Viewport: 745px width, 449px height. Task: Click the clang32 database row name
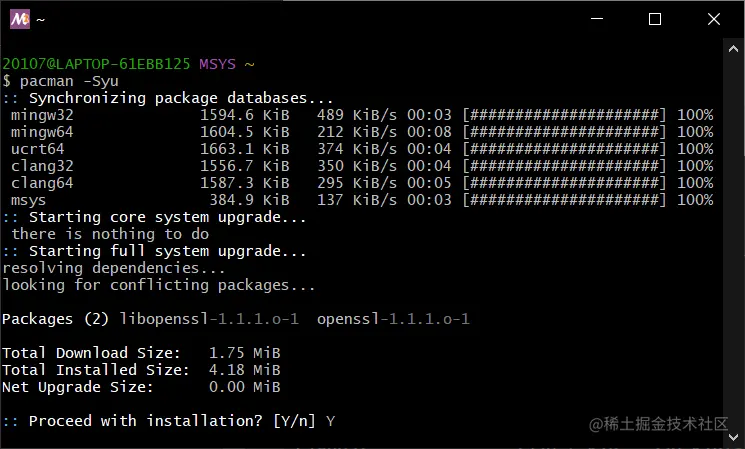point(42,166)
